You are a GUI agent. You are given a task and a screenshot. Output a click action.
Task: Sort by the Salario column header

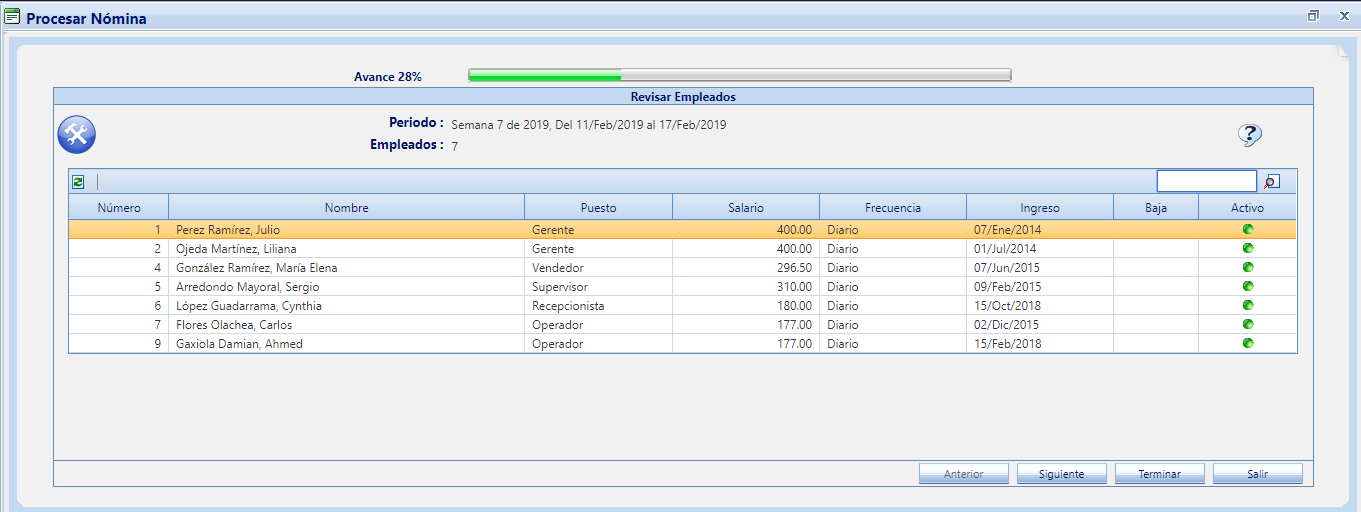pyautogui.click(x=746, y=208)
